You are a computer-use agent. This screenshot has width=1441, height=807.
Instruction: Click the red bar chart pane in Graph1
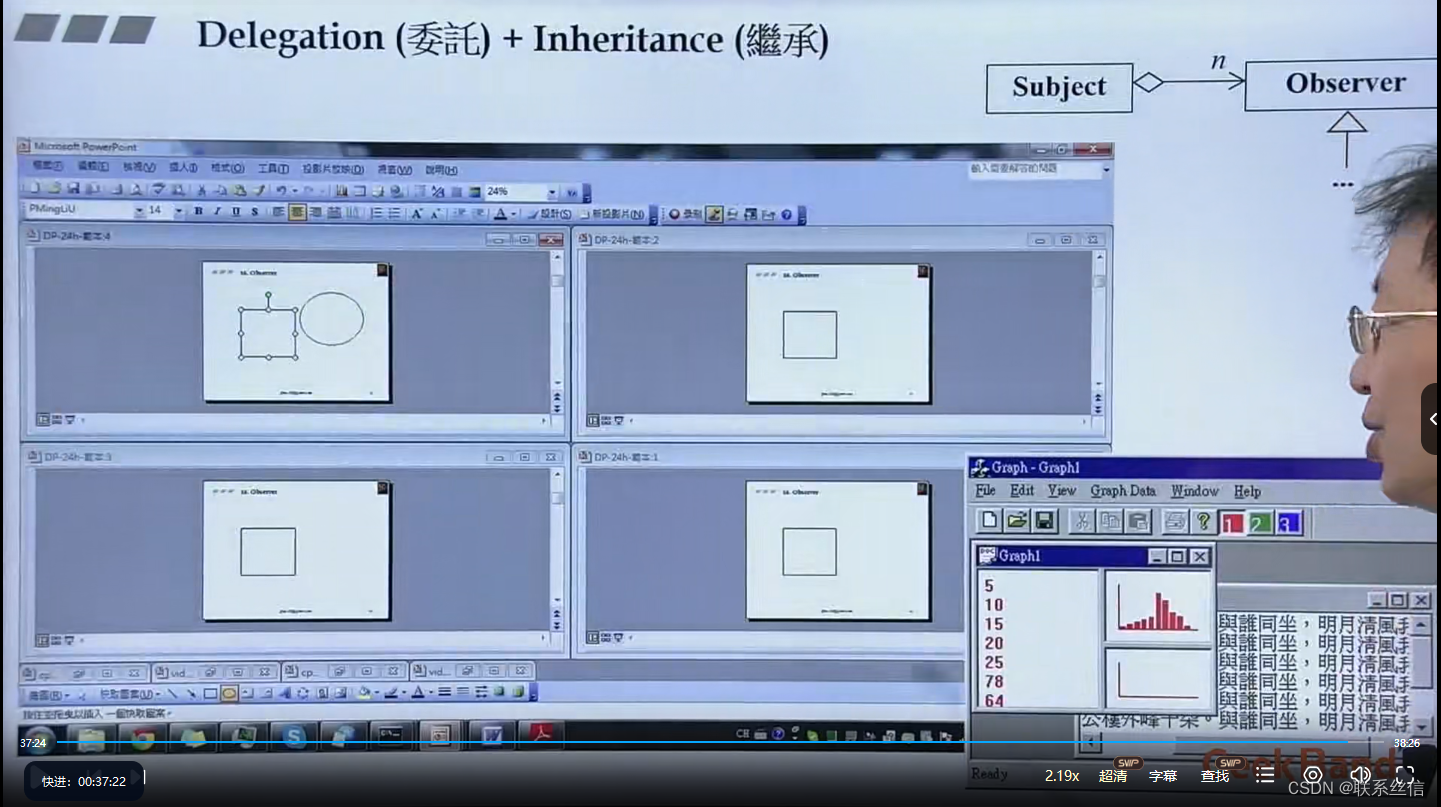[1158, 606]
